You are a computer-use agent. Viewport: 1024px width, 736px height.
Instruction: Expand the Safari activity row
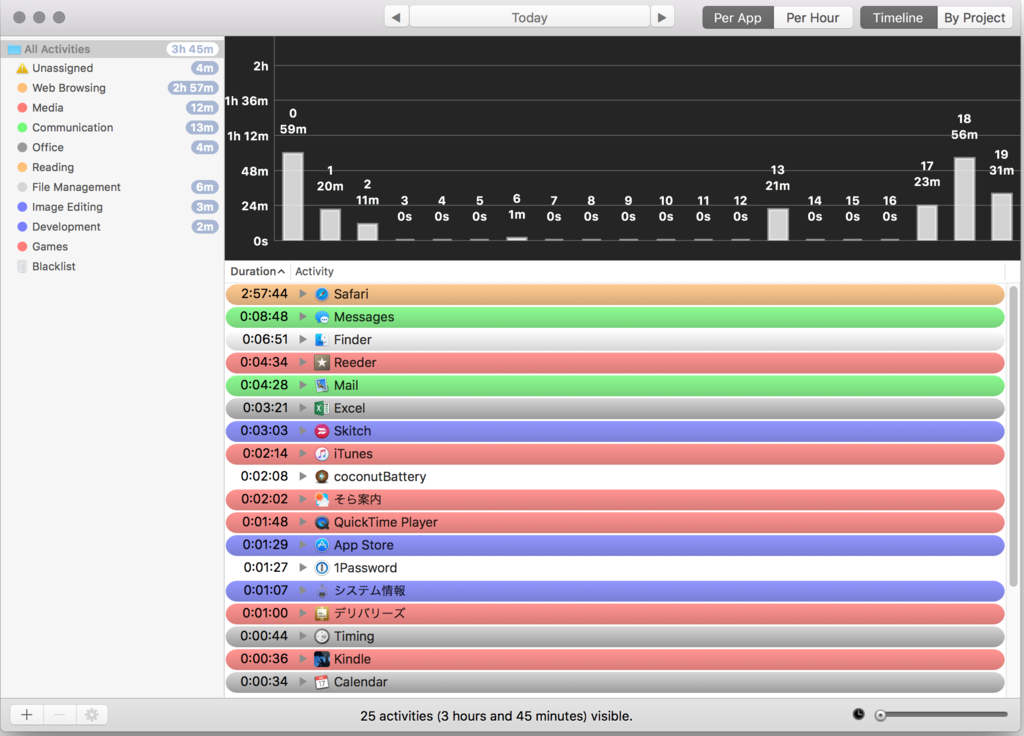point(303,294)
